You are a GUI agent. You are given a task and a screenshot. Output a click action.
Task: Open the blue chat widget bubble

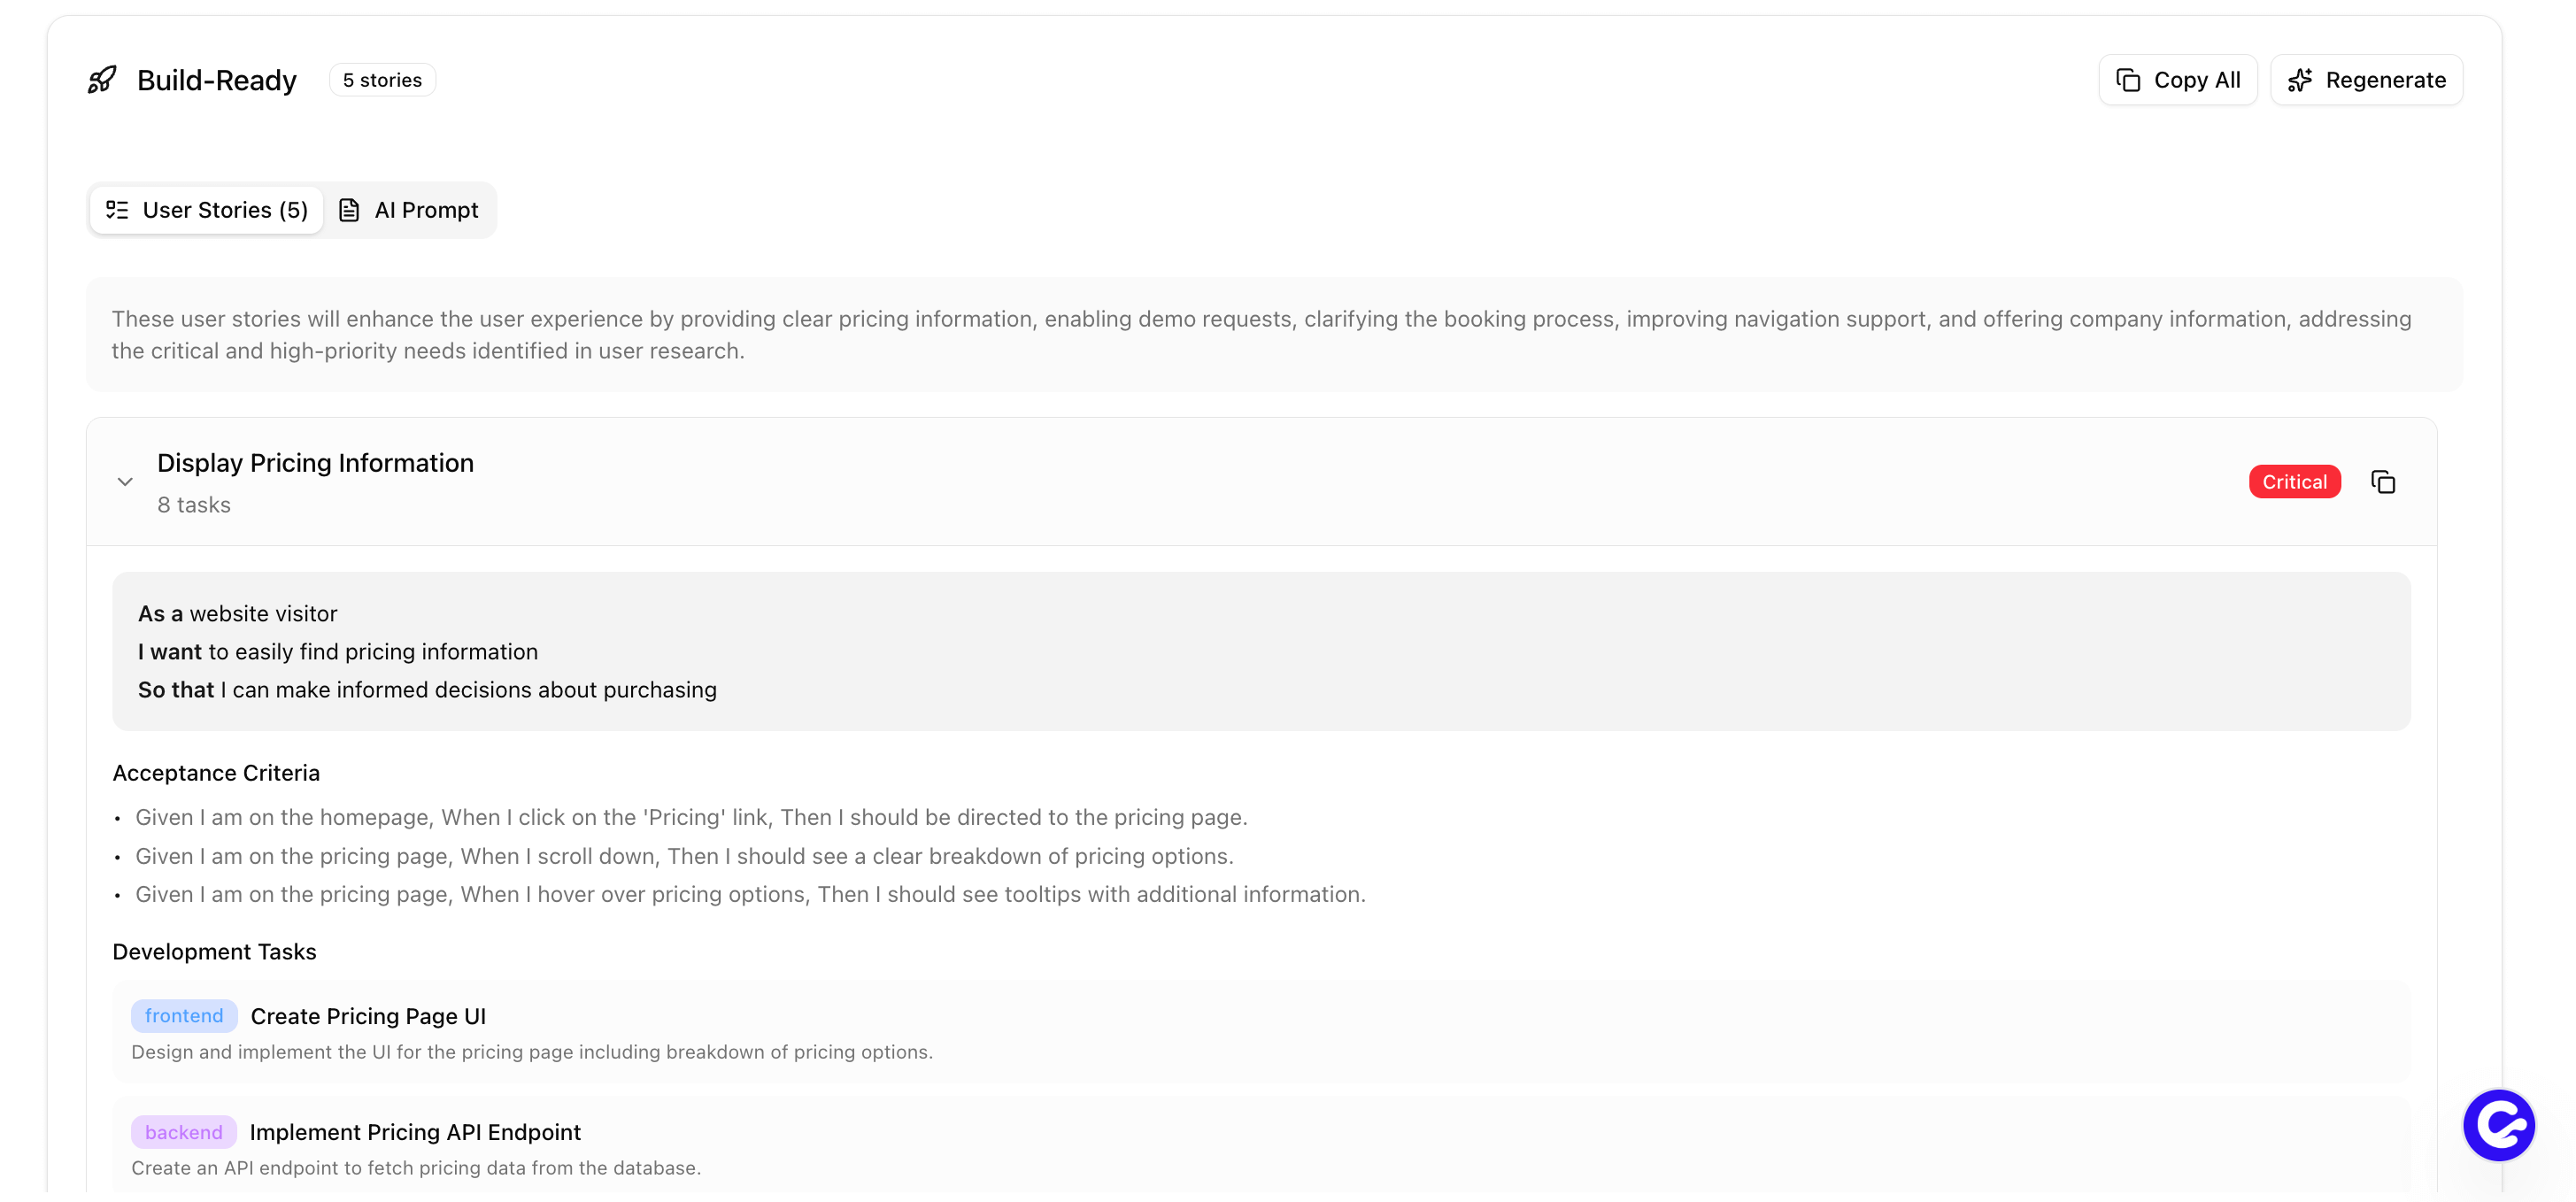click(2498, 1125)
